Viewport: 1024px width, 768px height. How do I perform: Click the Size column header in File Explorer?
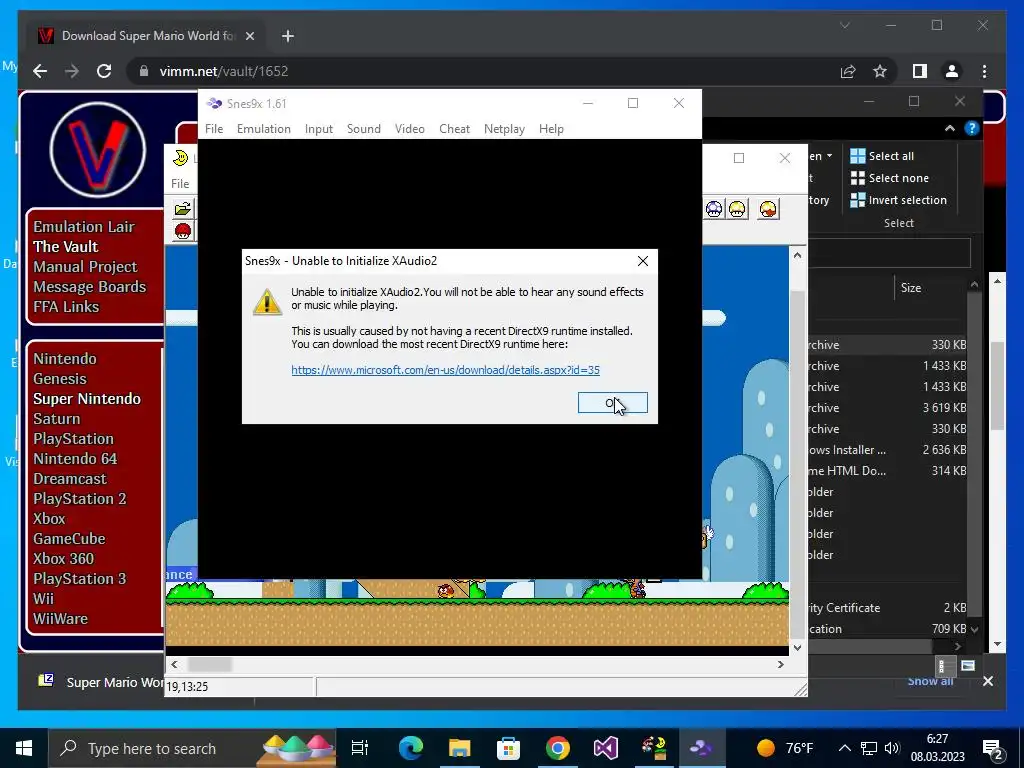[x=911, y=287]
